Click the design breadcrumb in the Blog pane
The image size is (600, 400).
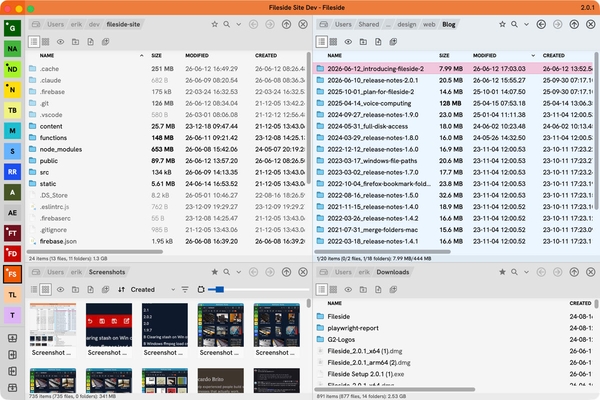pyautogui.click(x=406, y=24)
